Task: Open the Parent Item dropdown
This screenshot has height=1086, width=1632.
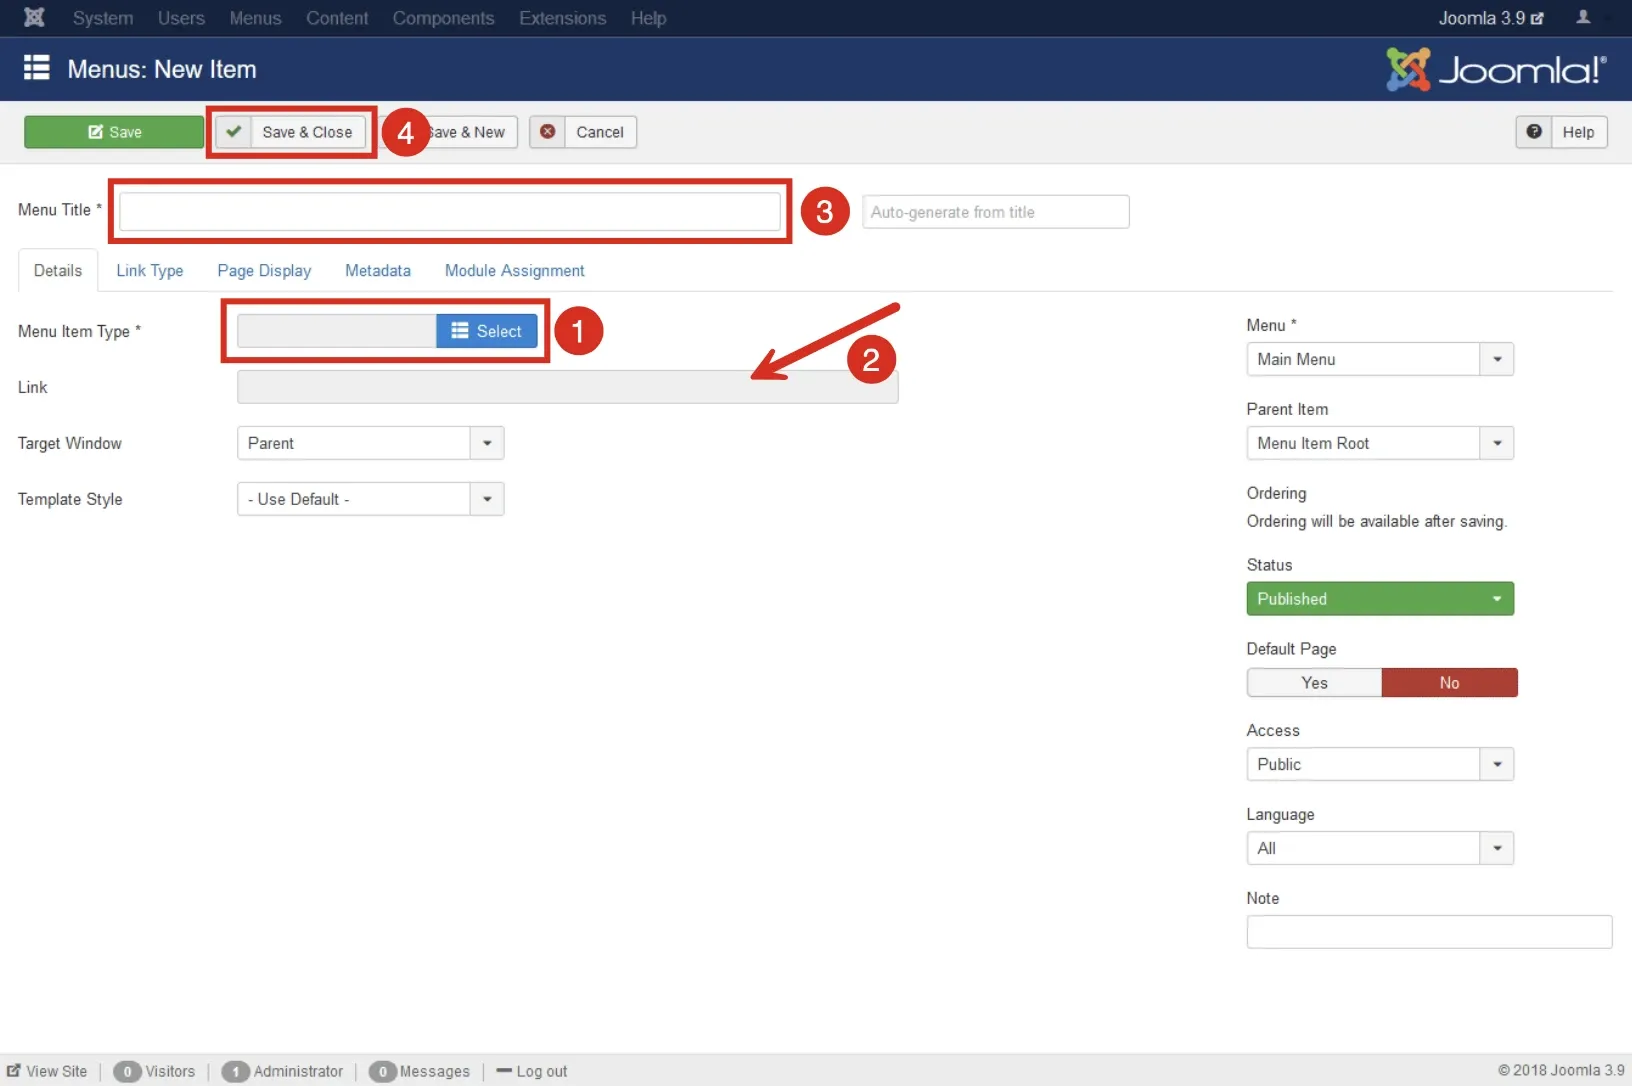Action: pyautogui.click(x=1380, y=443)
